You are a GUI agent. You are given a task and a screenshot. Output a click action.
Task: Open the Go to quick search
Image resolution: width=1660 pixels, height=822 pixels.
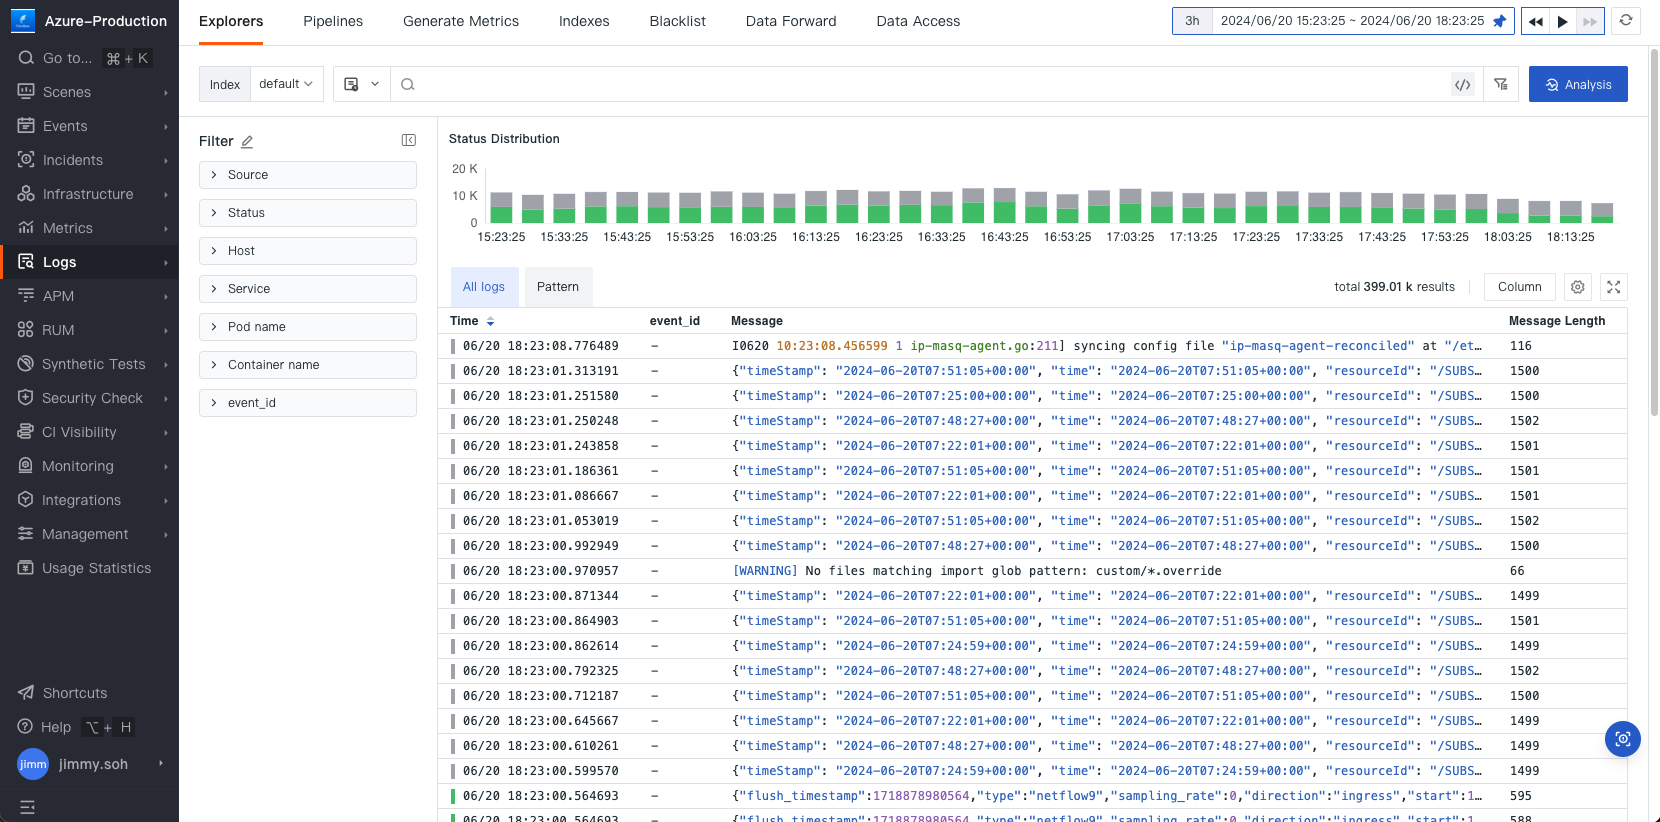click(x=85, y=58)
